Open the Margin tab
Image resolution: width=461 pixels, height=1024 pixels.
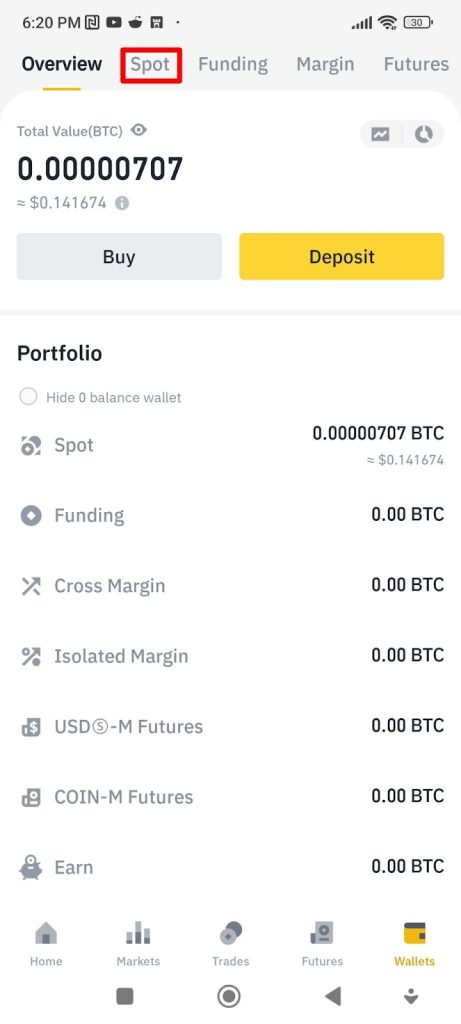(x=325, y=64)
